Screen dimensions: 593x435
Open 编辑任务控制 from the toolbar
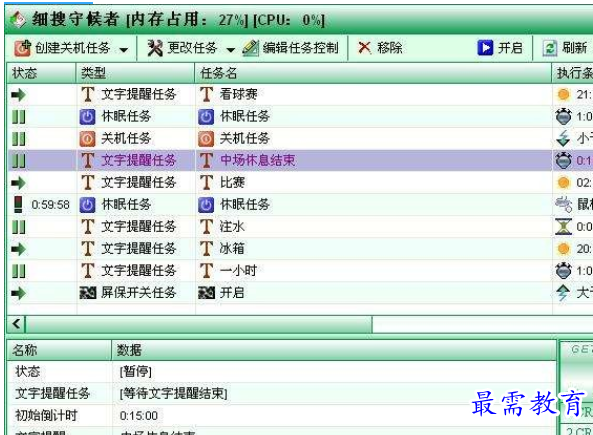[290, 48]
